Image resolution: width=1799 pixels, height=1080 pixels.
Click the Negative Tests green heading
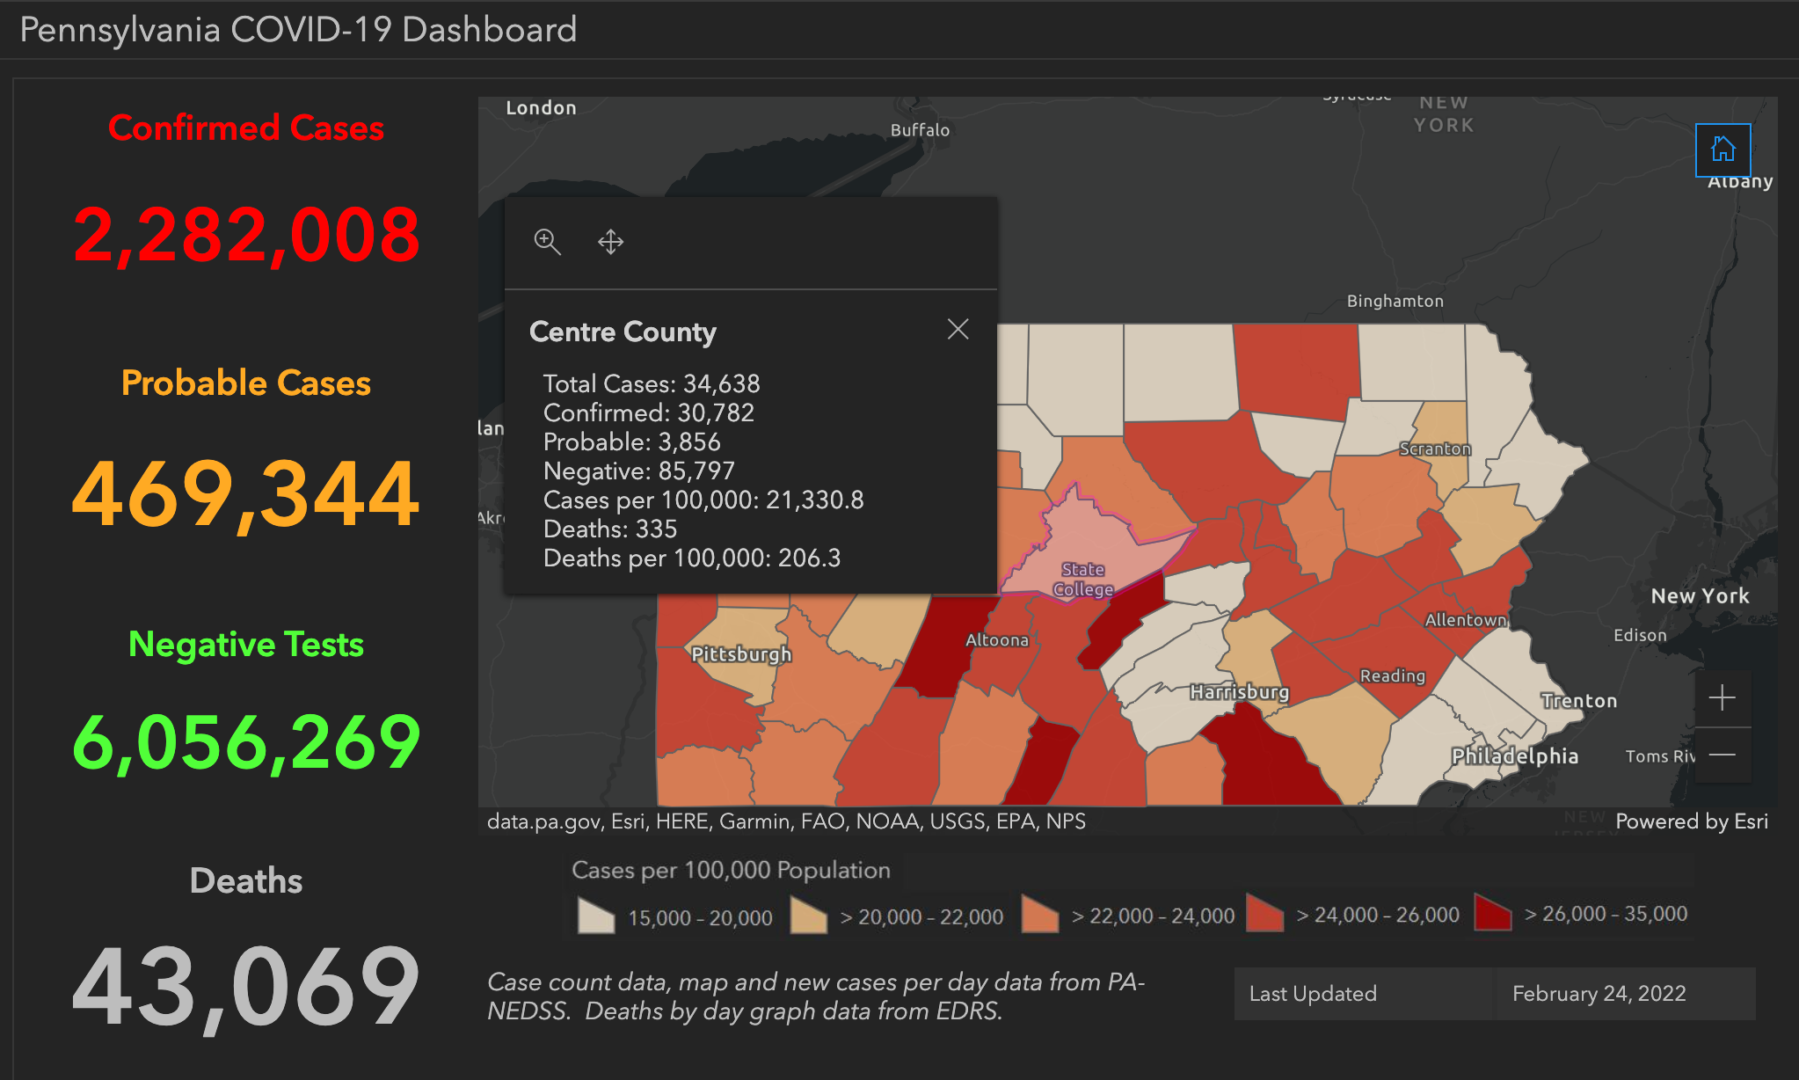pos(246,644)
